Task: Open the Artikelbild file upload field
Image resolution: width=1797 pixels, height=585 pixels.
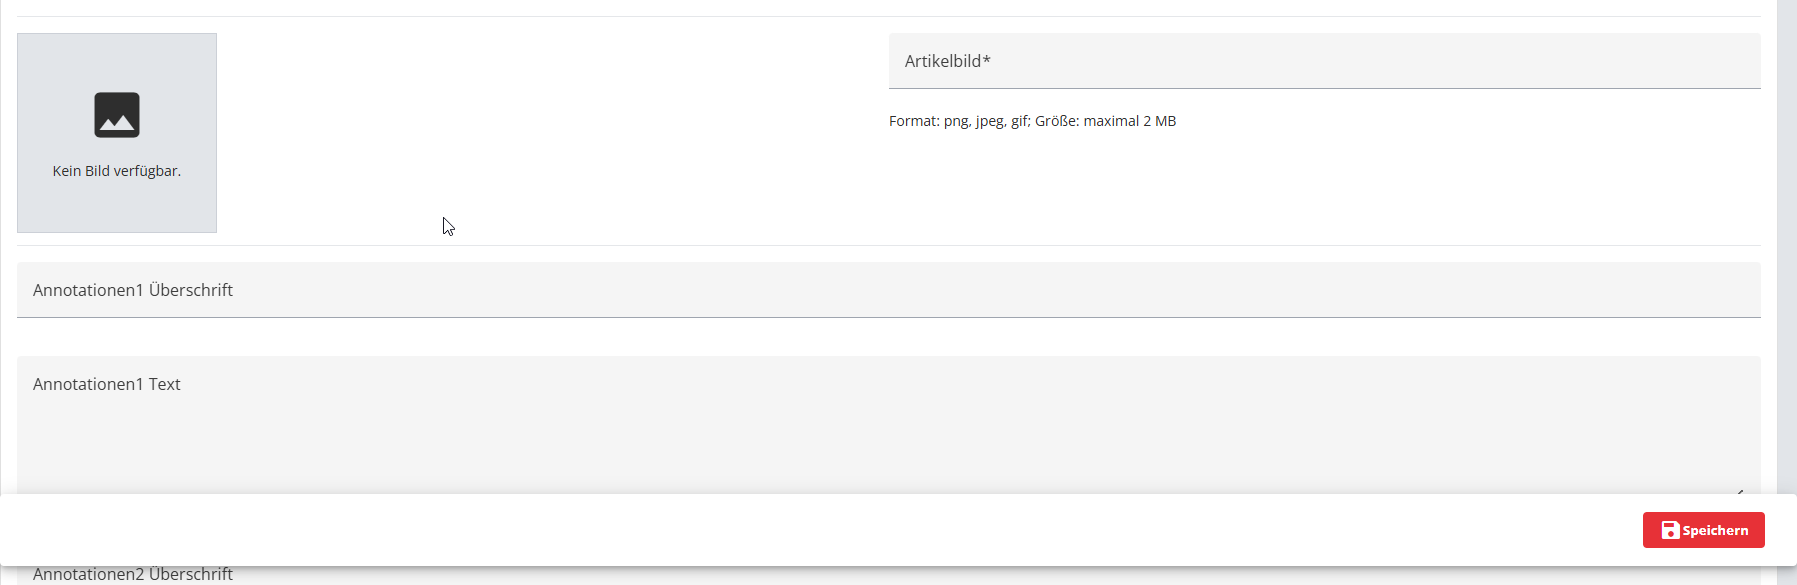Action: click(x=1324, y=61)
